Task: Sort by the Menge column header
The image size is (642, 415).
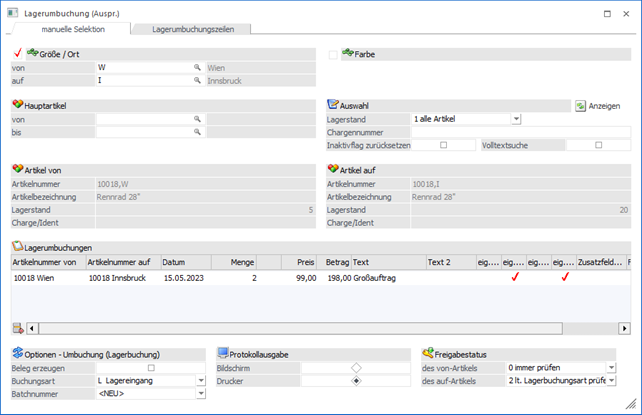Action: pos(234,262)
